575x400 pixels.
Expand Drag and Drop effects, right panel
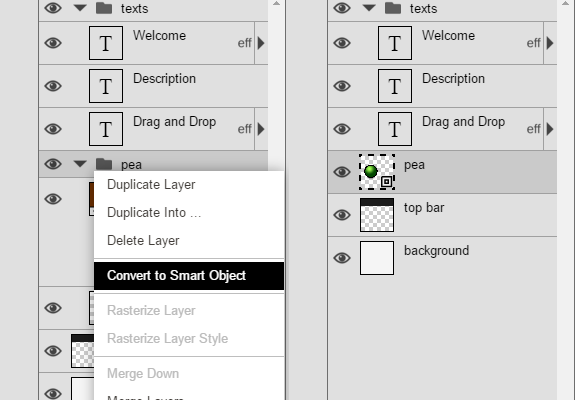[x=550, y=129]
